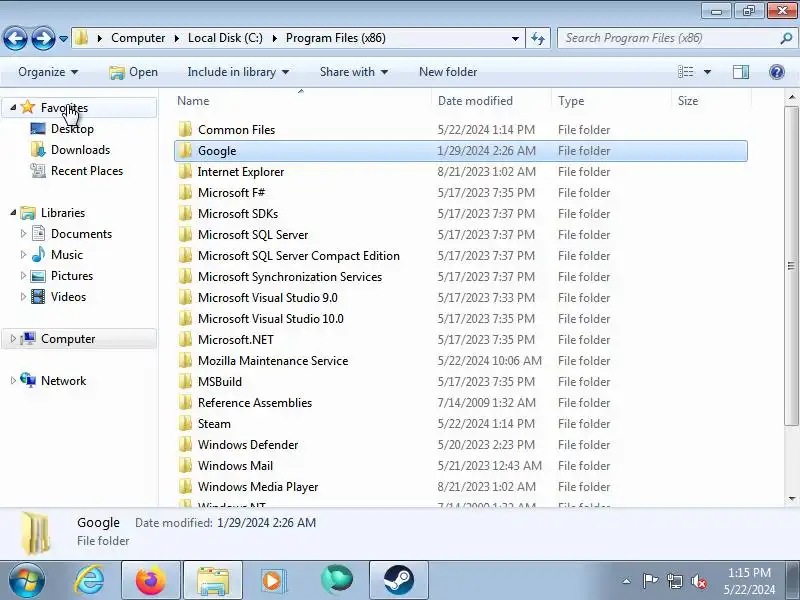The image size is (800, 600).
Task: Click the network tray icon
Action: pos(674,581)
